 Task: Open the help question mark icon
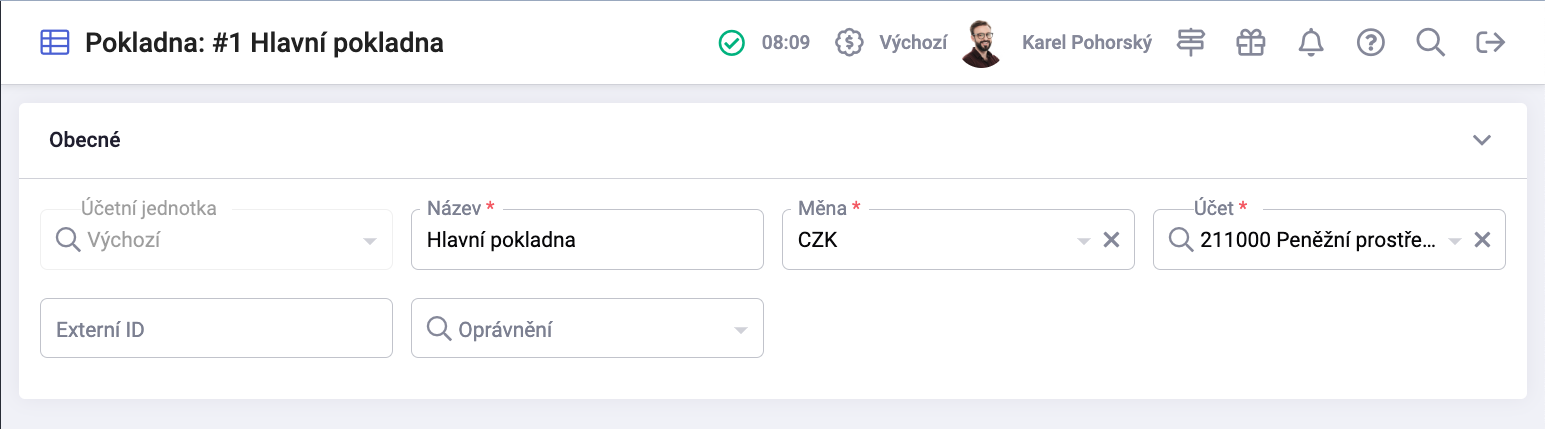(1370, 43)
